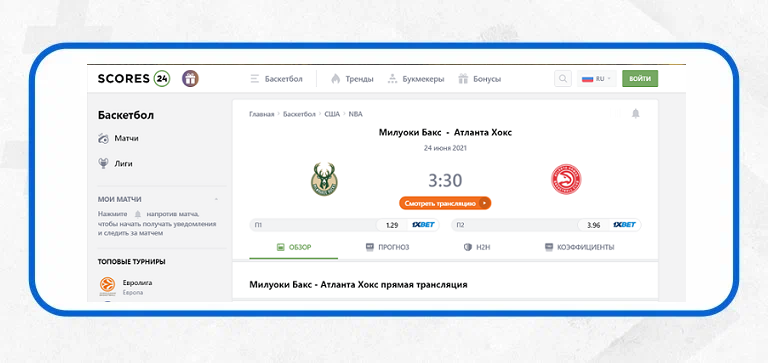Click the Войти login button
768x363 pixels.
pyautogui.click(x=640, y=78)
